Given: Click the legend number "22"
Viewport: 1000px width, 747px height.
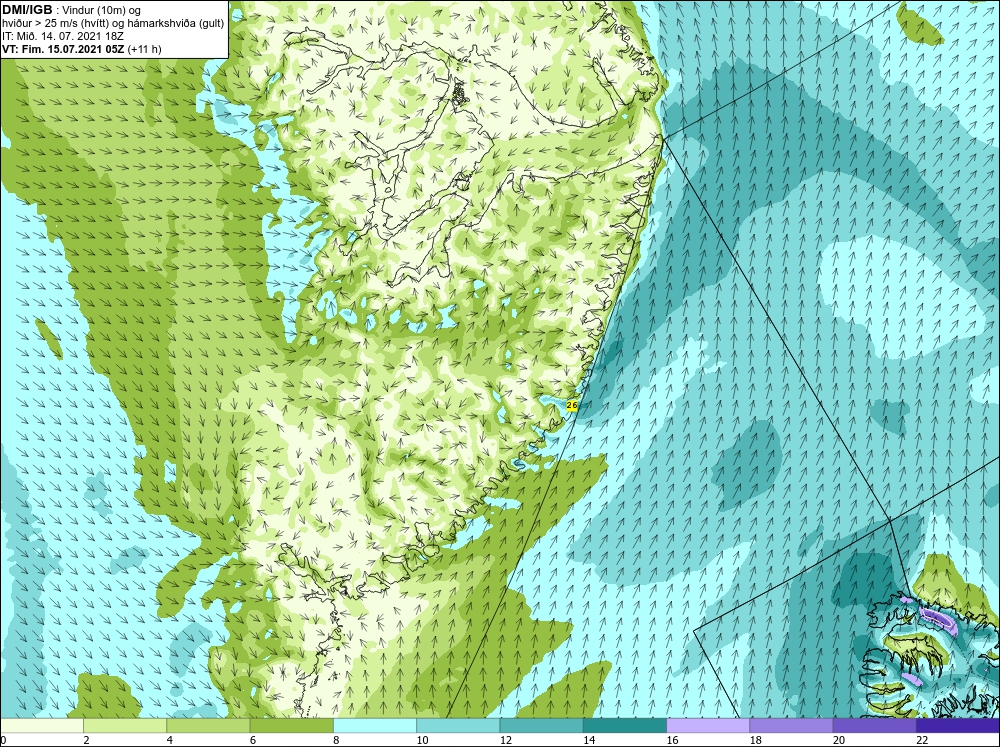Looking at the screenshot, I should point(922,740).
